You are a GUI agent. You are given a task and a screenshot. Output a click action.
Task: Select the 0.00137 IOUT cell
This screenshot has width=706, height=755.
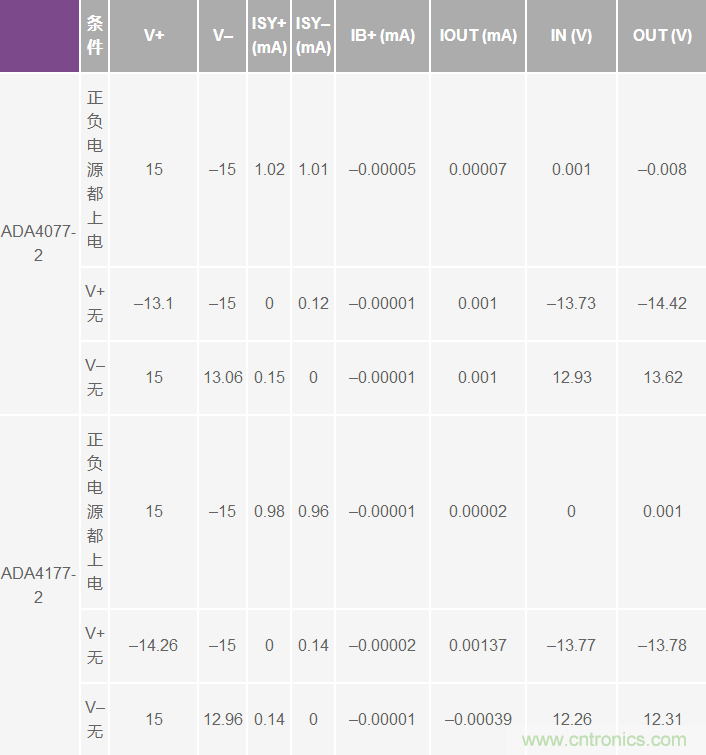coord(478,645)
